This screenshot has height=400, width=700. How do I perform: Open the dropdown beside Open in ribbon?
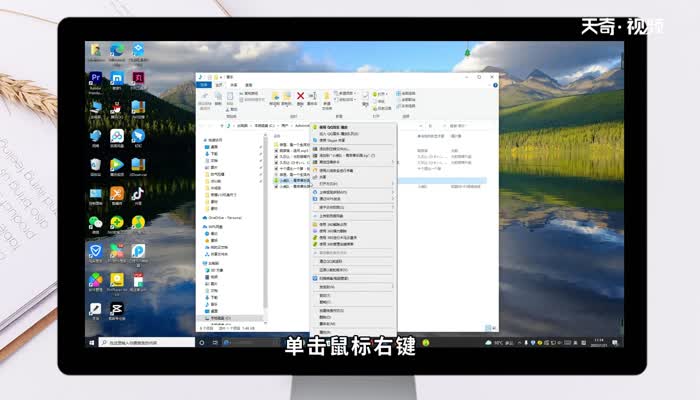coord(385,94)
